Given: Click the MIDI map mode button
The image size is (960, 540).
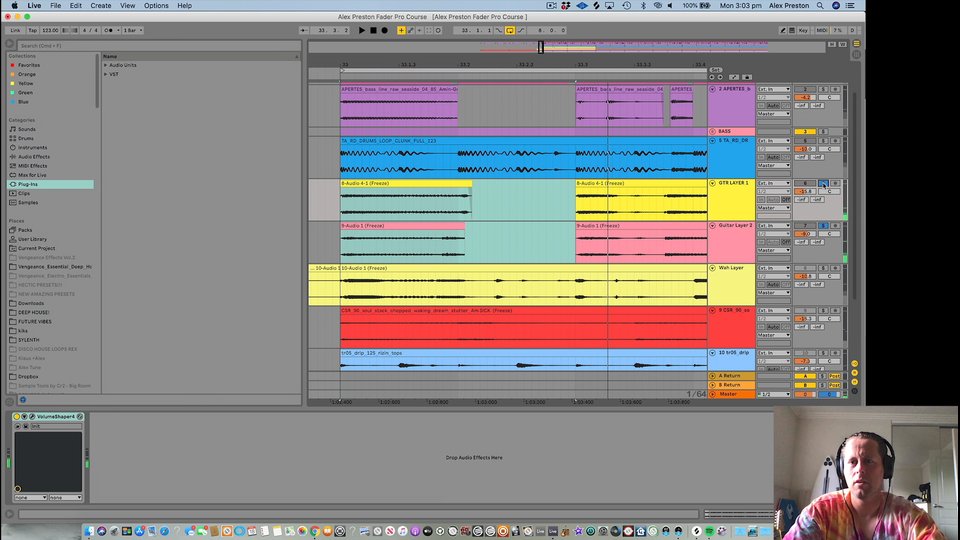Looking at the screenshot, I should pos(822,30).
